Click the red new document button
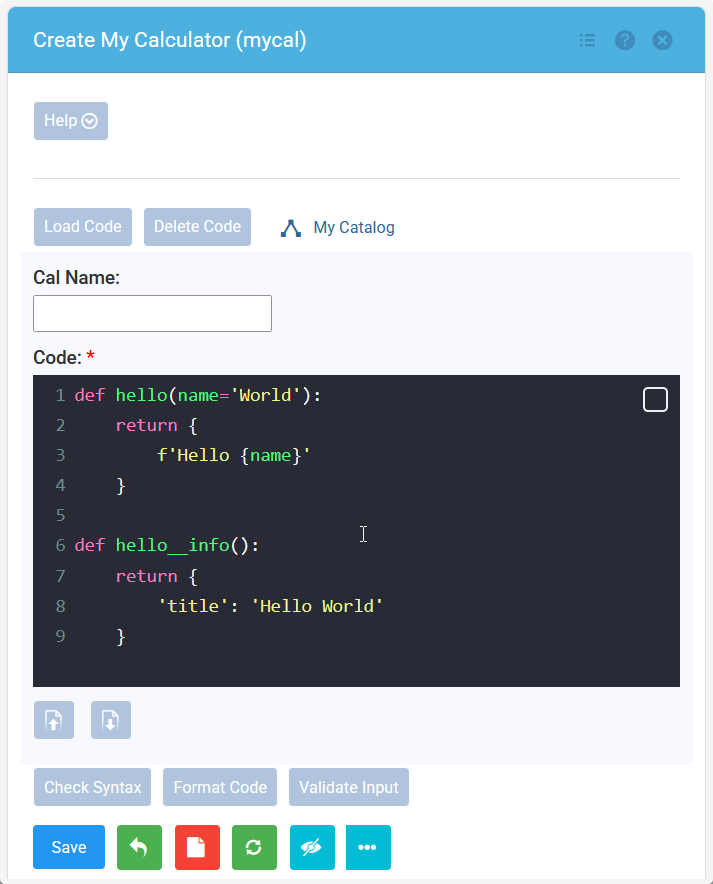The height and width of the screenshot is (884, 713). [197, 847]
